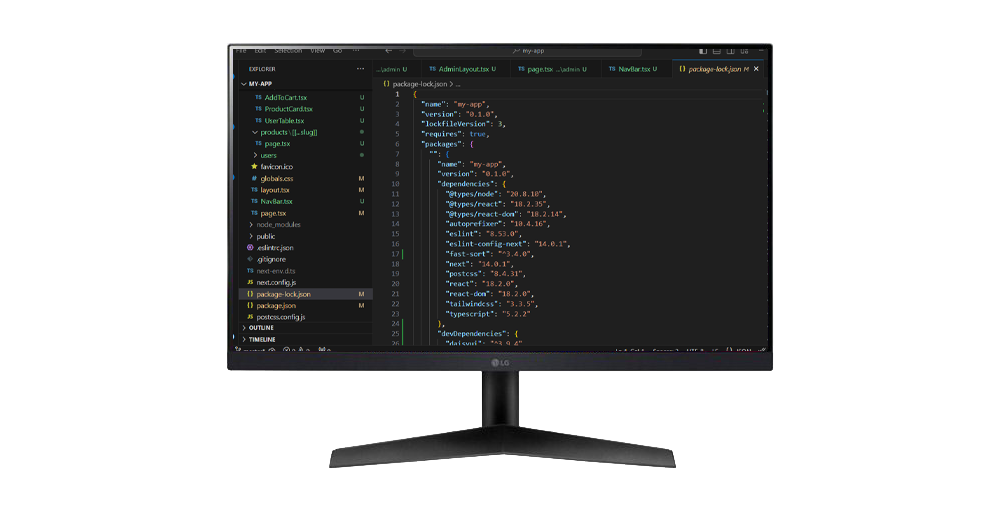Open AddToCart.tsx in the explorer

click(305, 98)
